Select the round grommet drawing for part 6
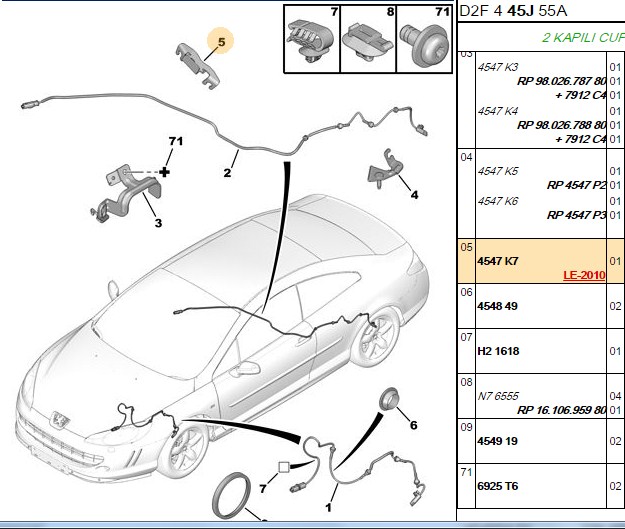Viewport: 625px width, 529px height. tap(389, 398)
